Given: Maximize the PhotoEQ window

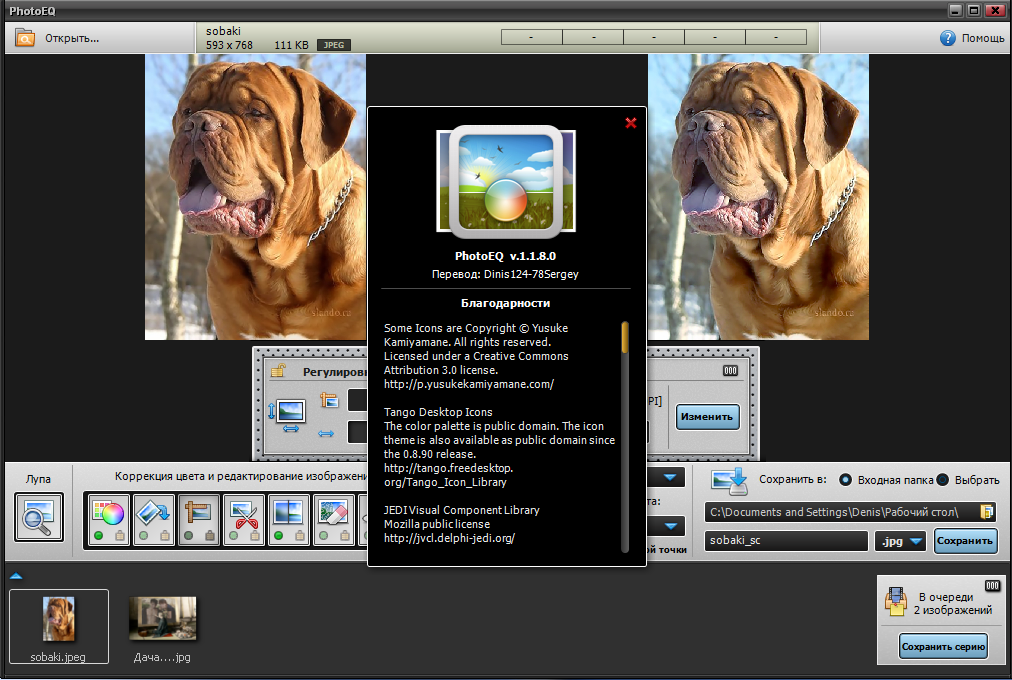Looking at the screenshot, I should [975, 10].
